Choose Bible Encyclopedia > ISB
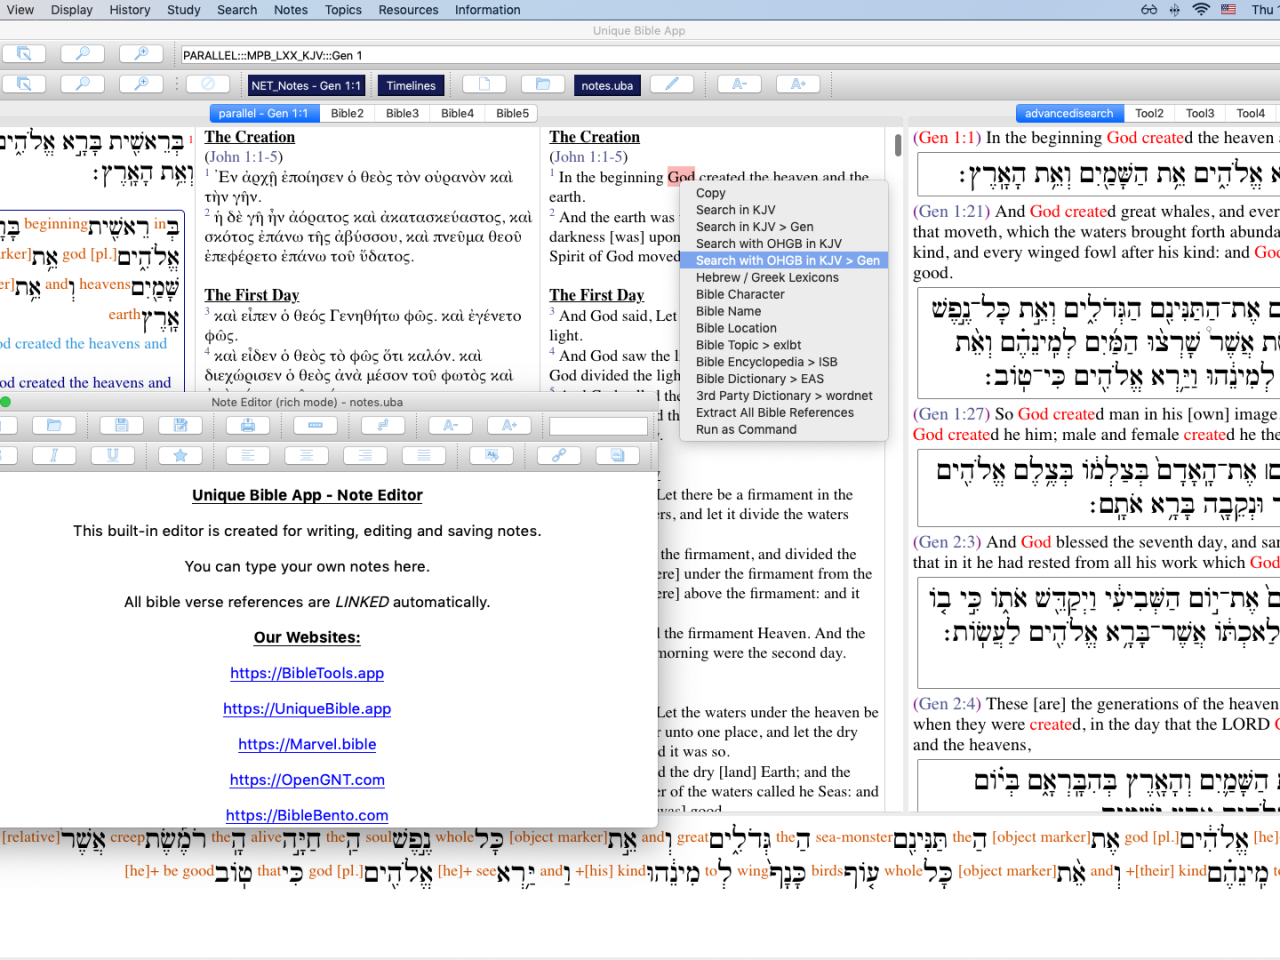Viewport: 1280px width, 960px height. 784,362
